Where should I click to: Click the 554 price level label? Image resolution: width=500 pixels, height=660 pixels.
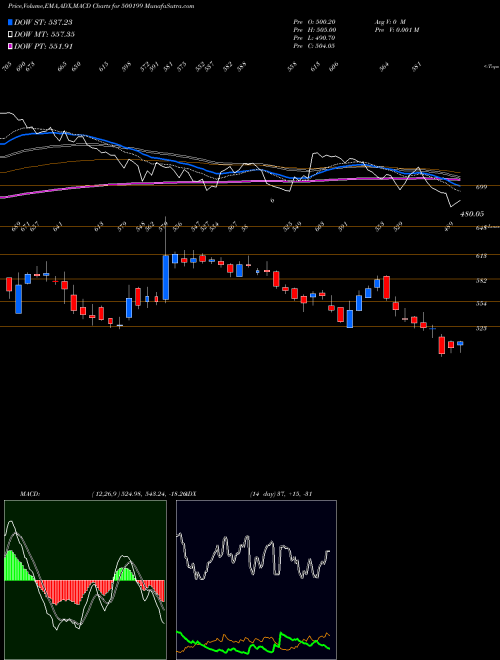(x=481, y=303)
